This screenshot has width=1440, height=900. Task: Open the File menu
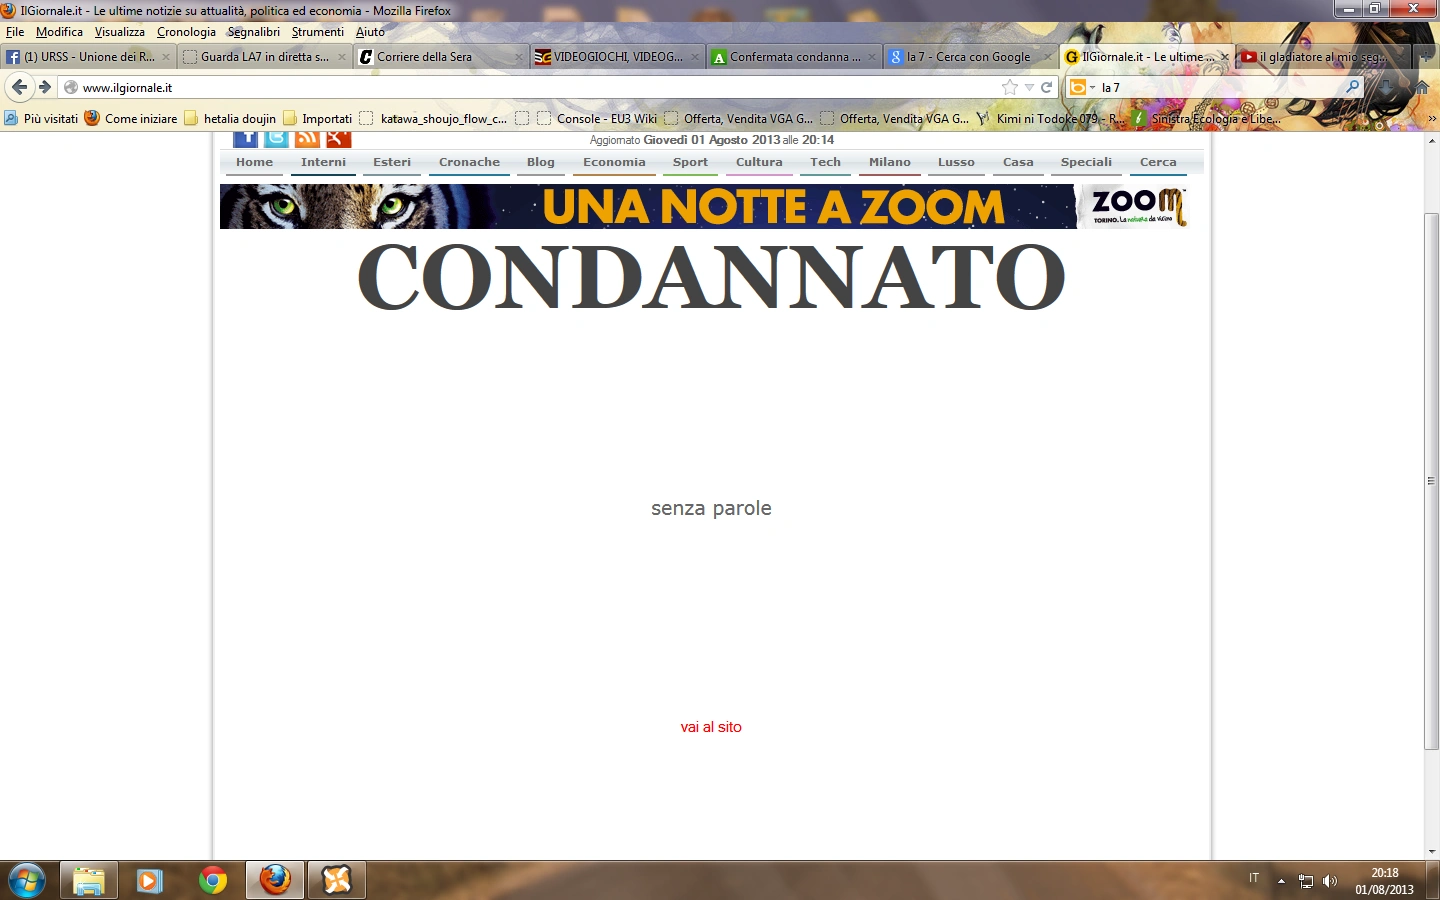coord(15,32)
